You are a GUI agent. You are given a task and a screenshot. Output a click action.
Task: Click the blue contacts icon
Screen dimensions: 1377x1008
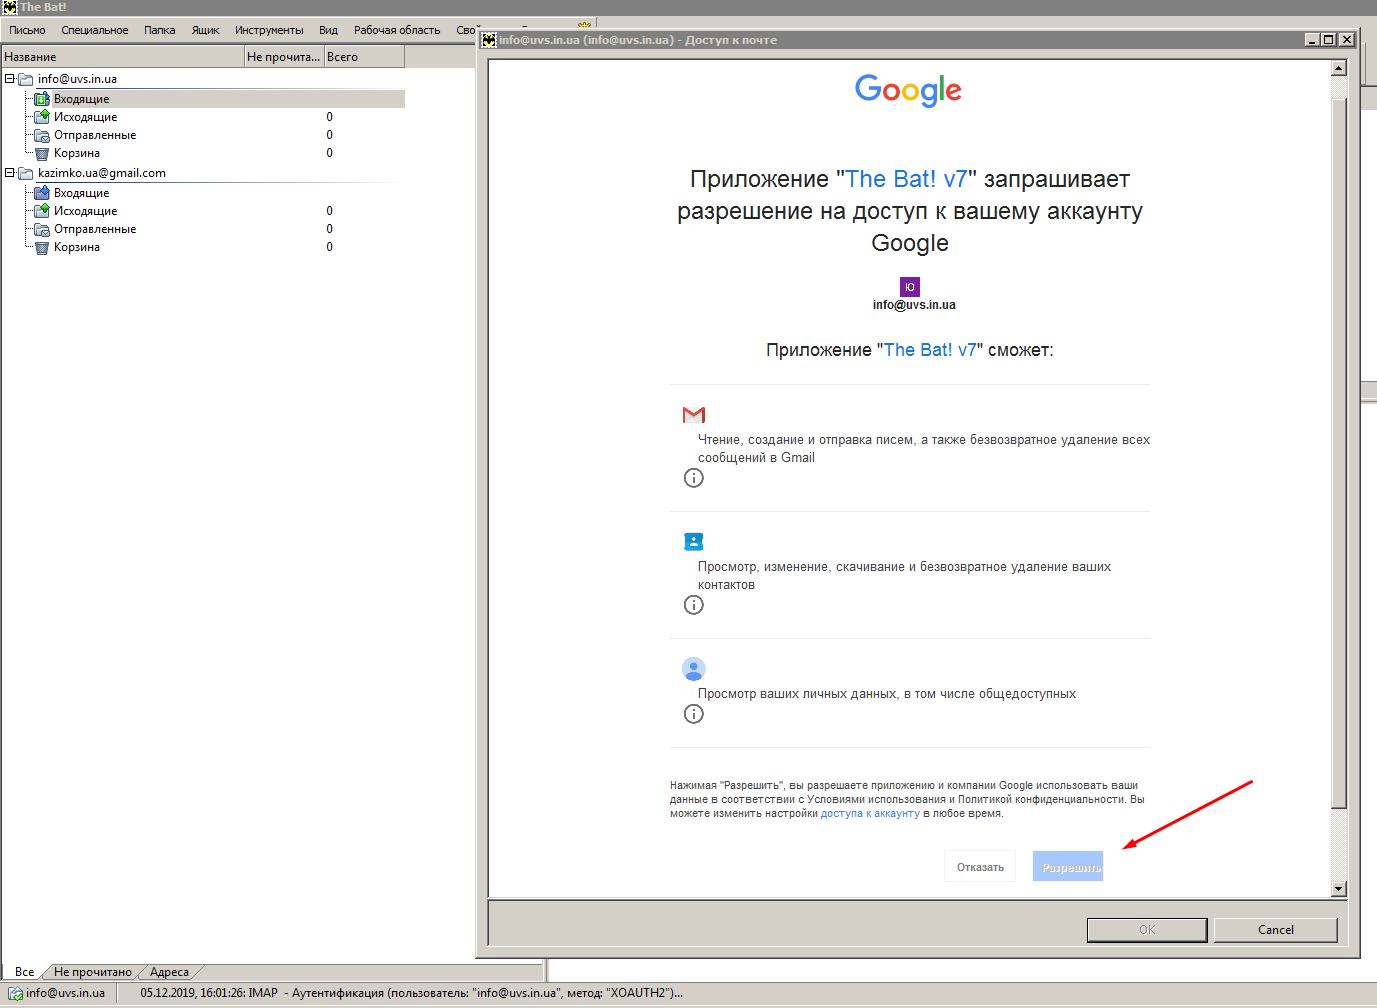(694, 542)
